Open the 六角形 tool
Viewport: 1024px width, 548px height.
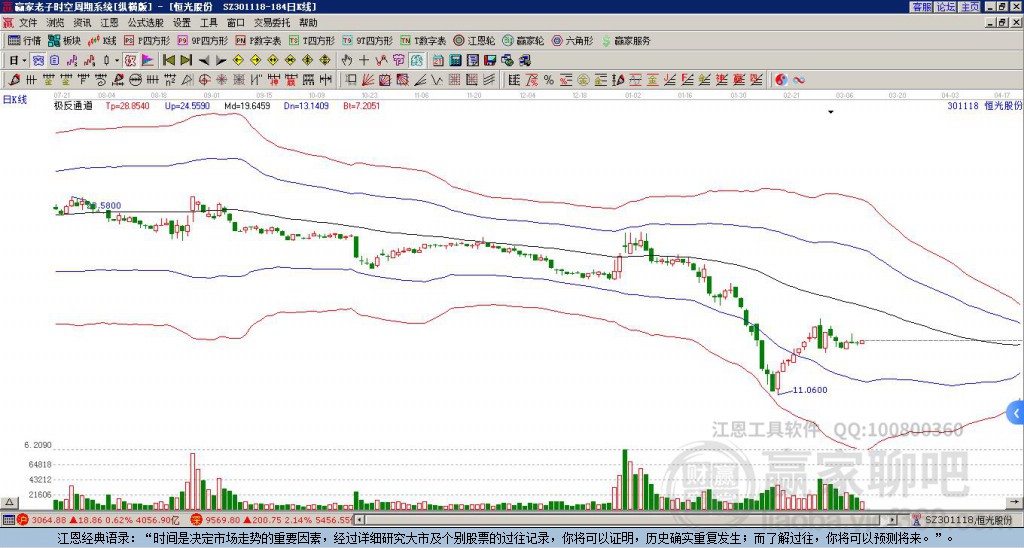(572, 40)
